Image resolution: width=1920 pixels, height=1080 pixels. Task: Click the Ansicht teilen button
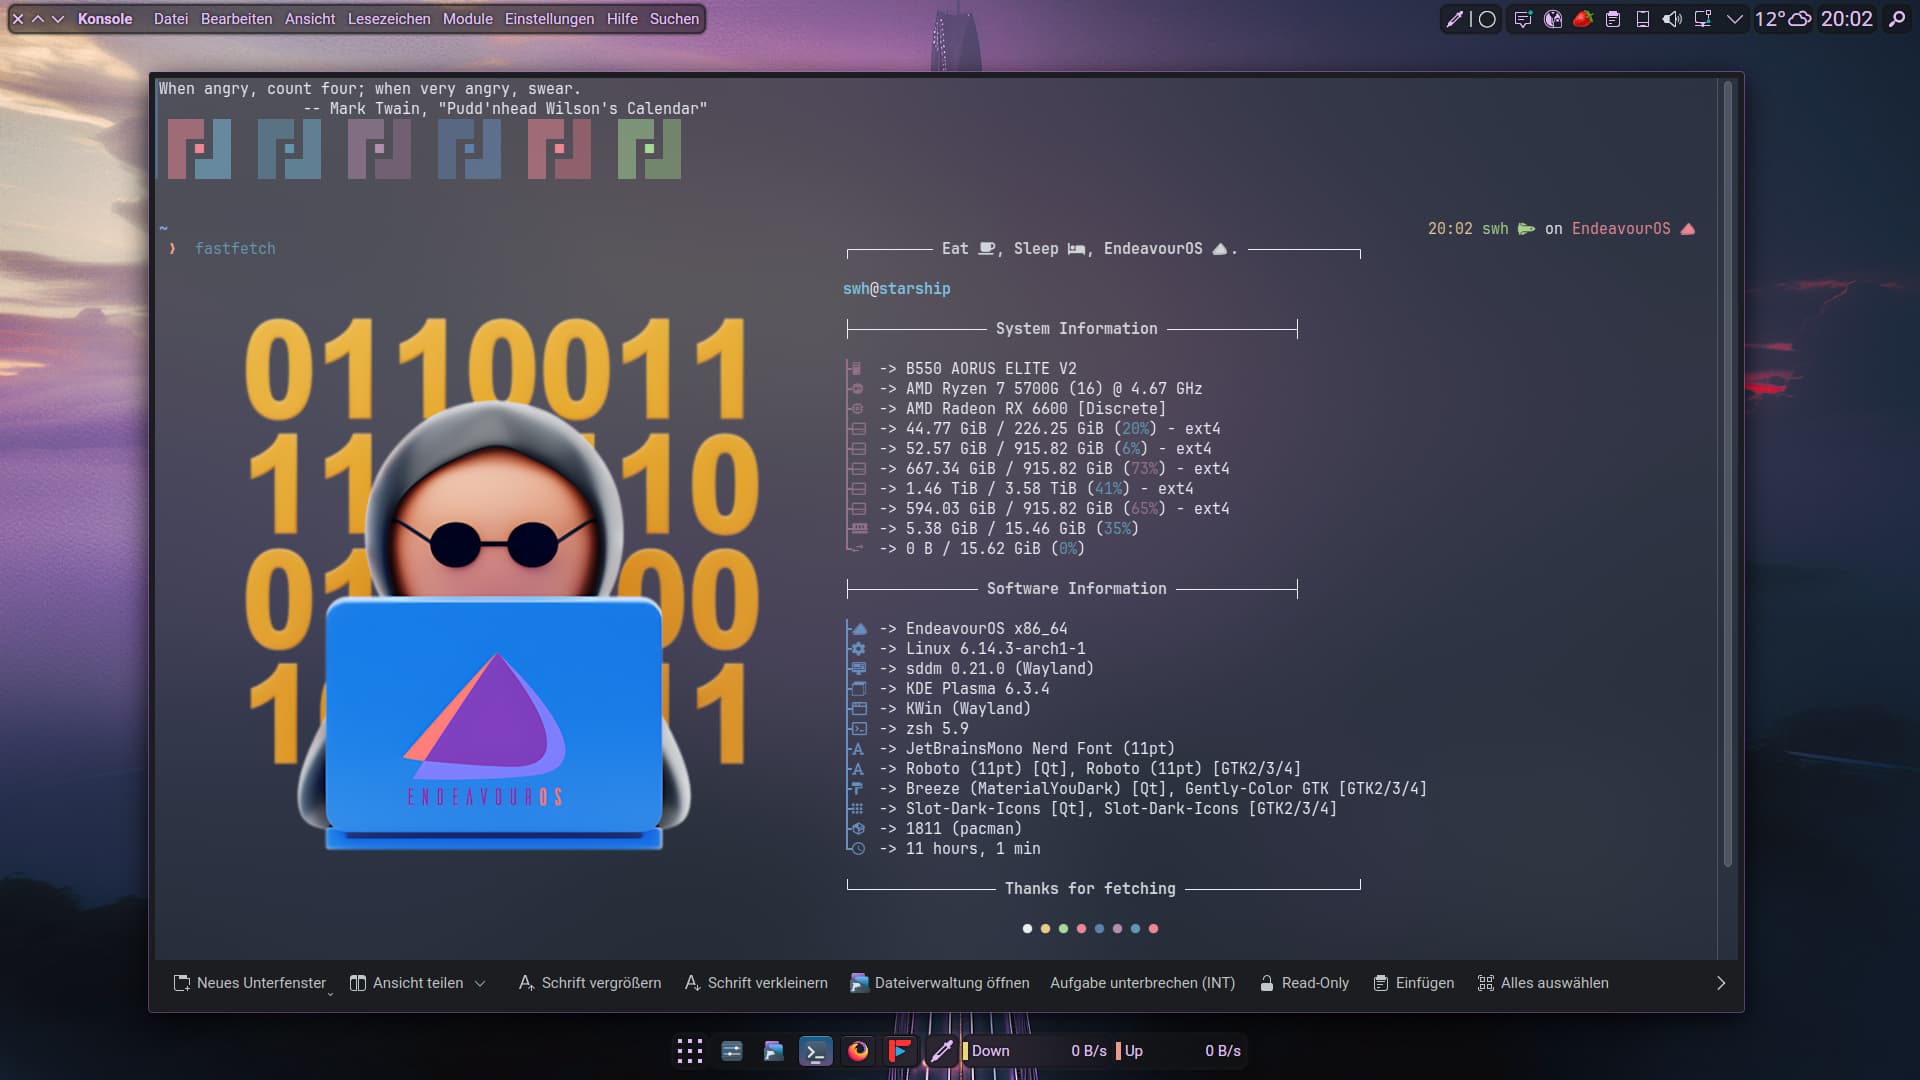coord(407,983)
